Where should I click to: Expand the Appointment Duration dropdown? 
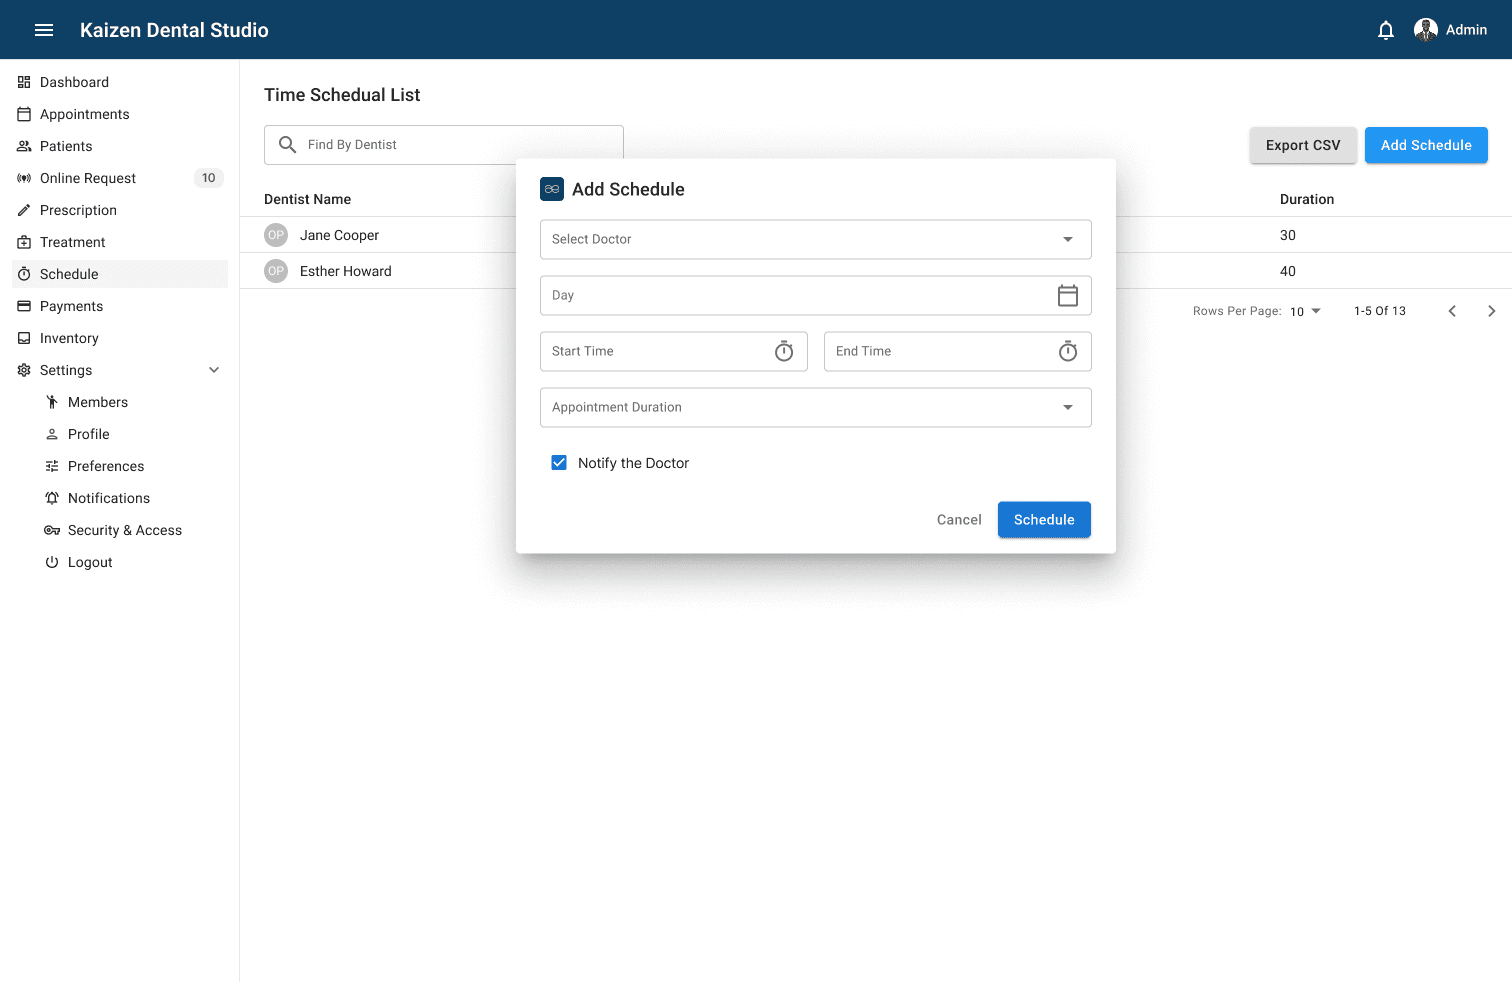(815, 408)
